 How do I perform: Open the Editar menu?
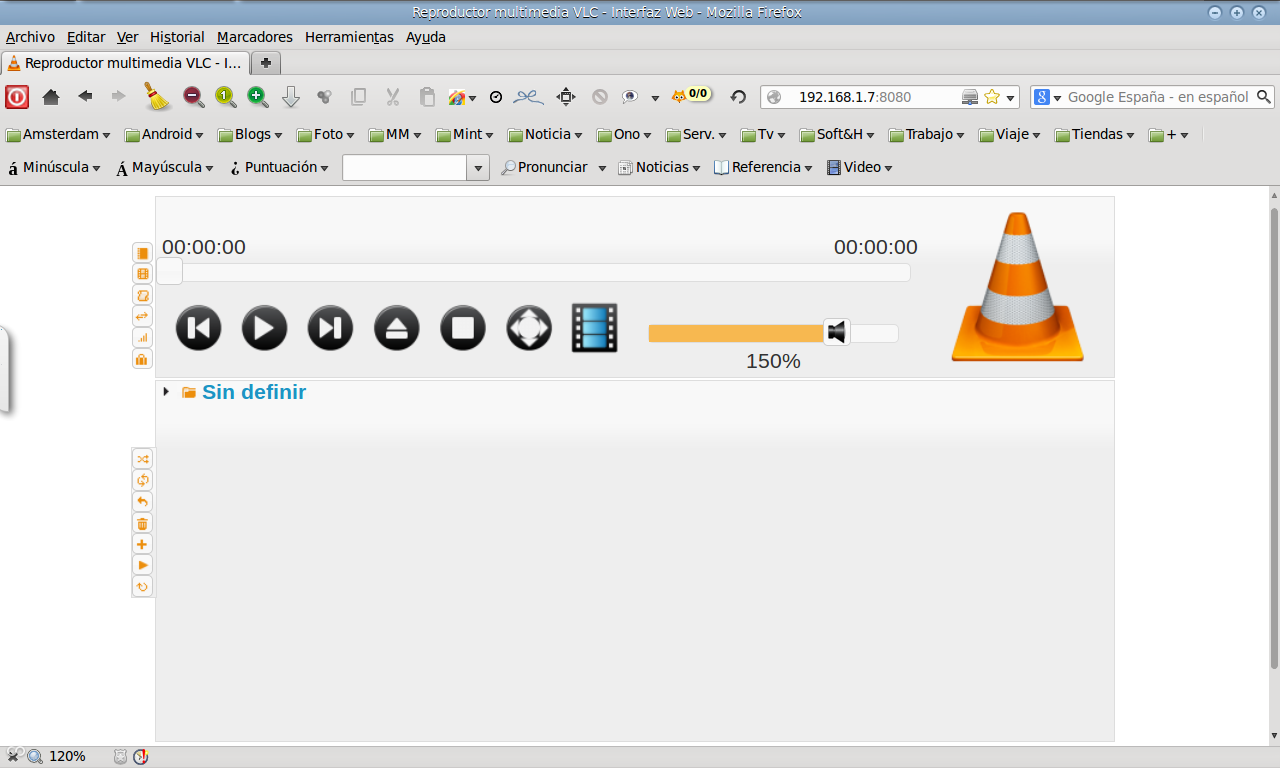coord(86,37)
